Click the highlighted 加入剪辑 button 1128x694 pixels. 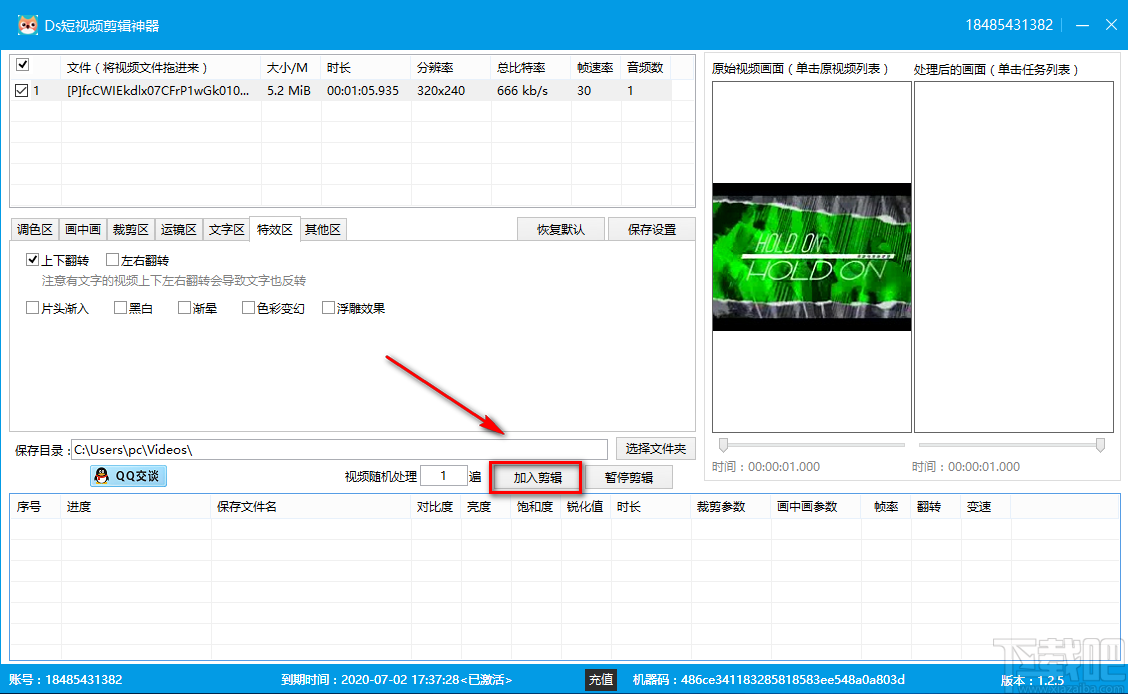click(x=537, y=477)
